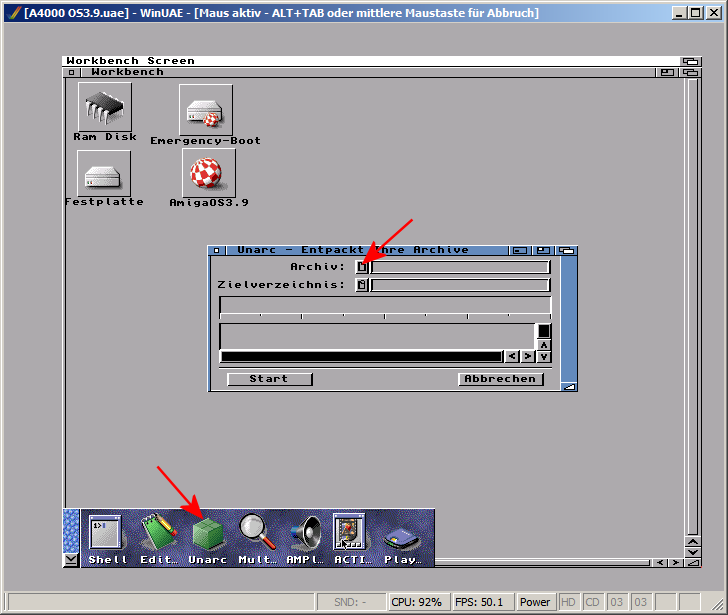The image size is (728, 615).
Task: Minimize the WinUAE window
Action: (680, 13)
